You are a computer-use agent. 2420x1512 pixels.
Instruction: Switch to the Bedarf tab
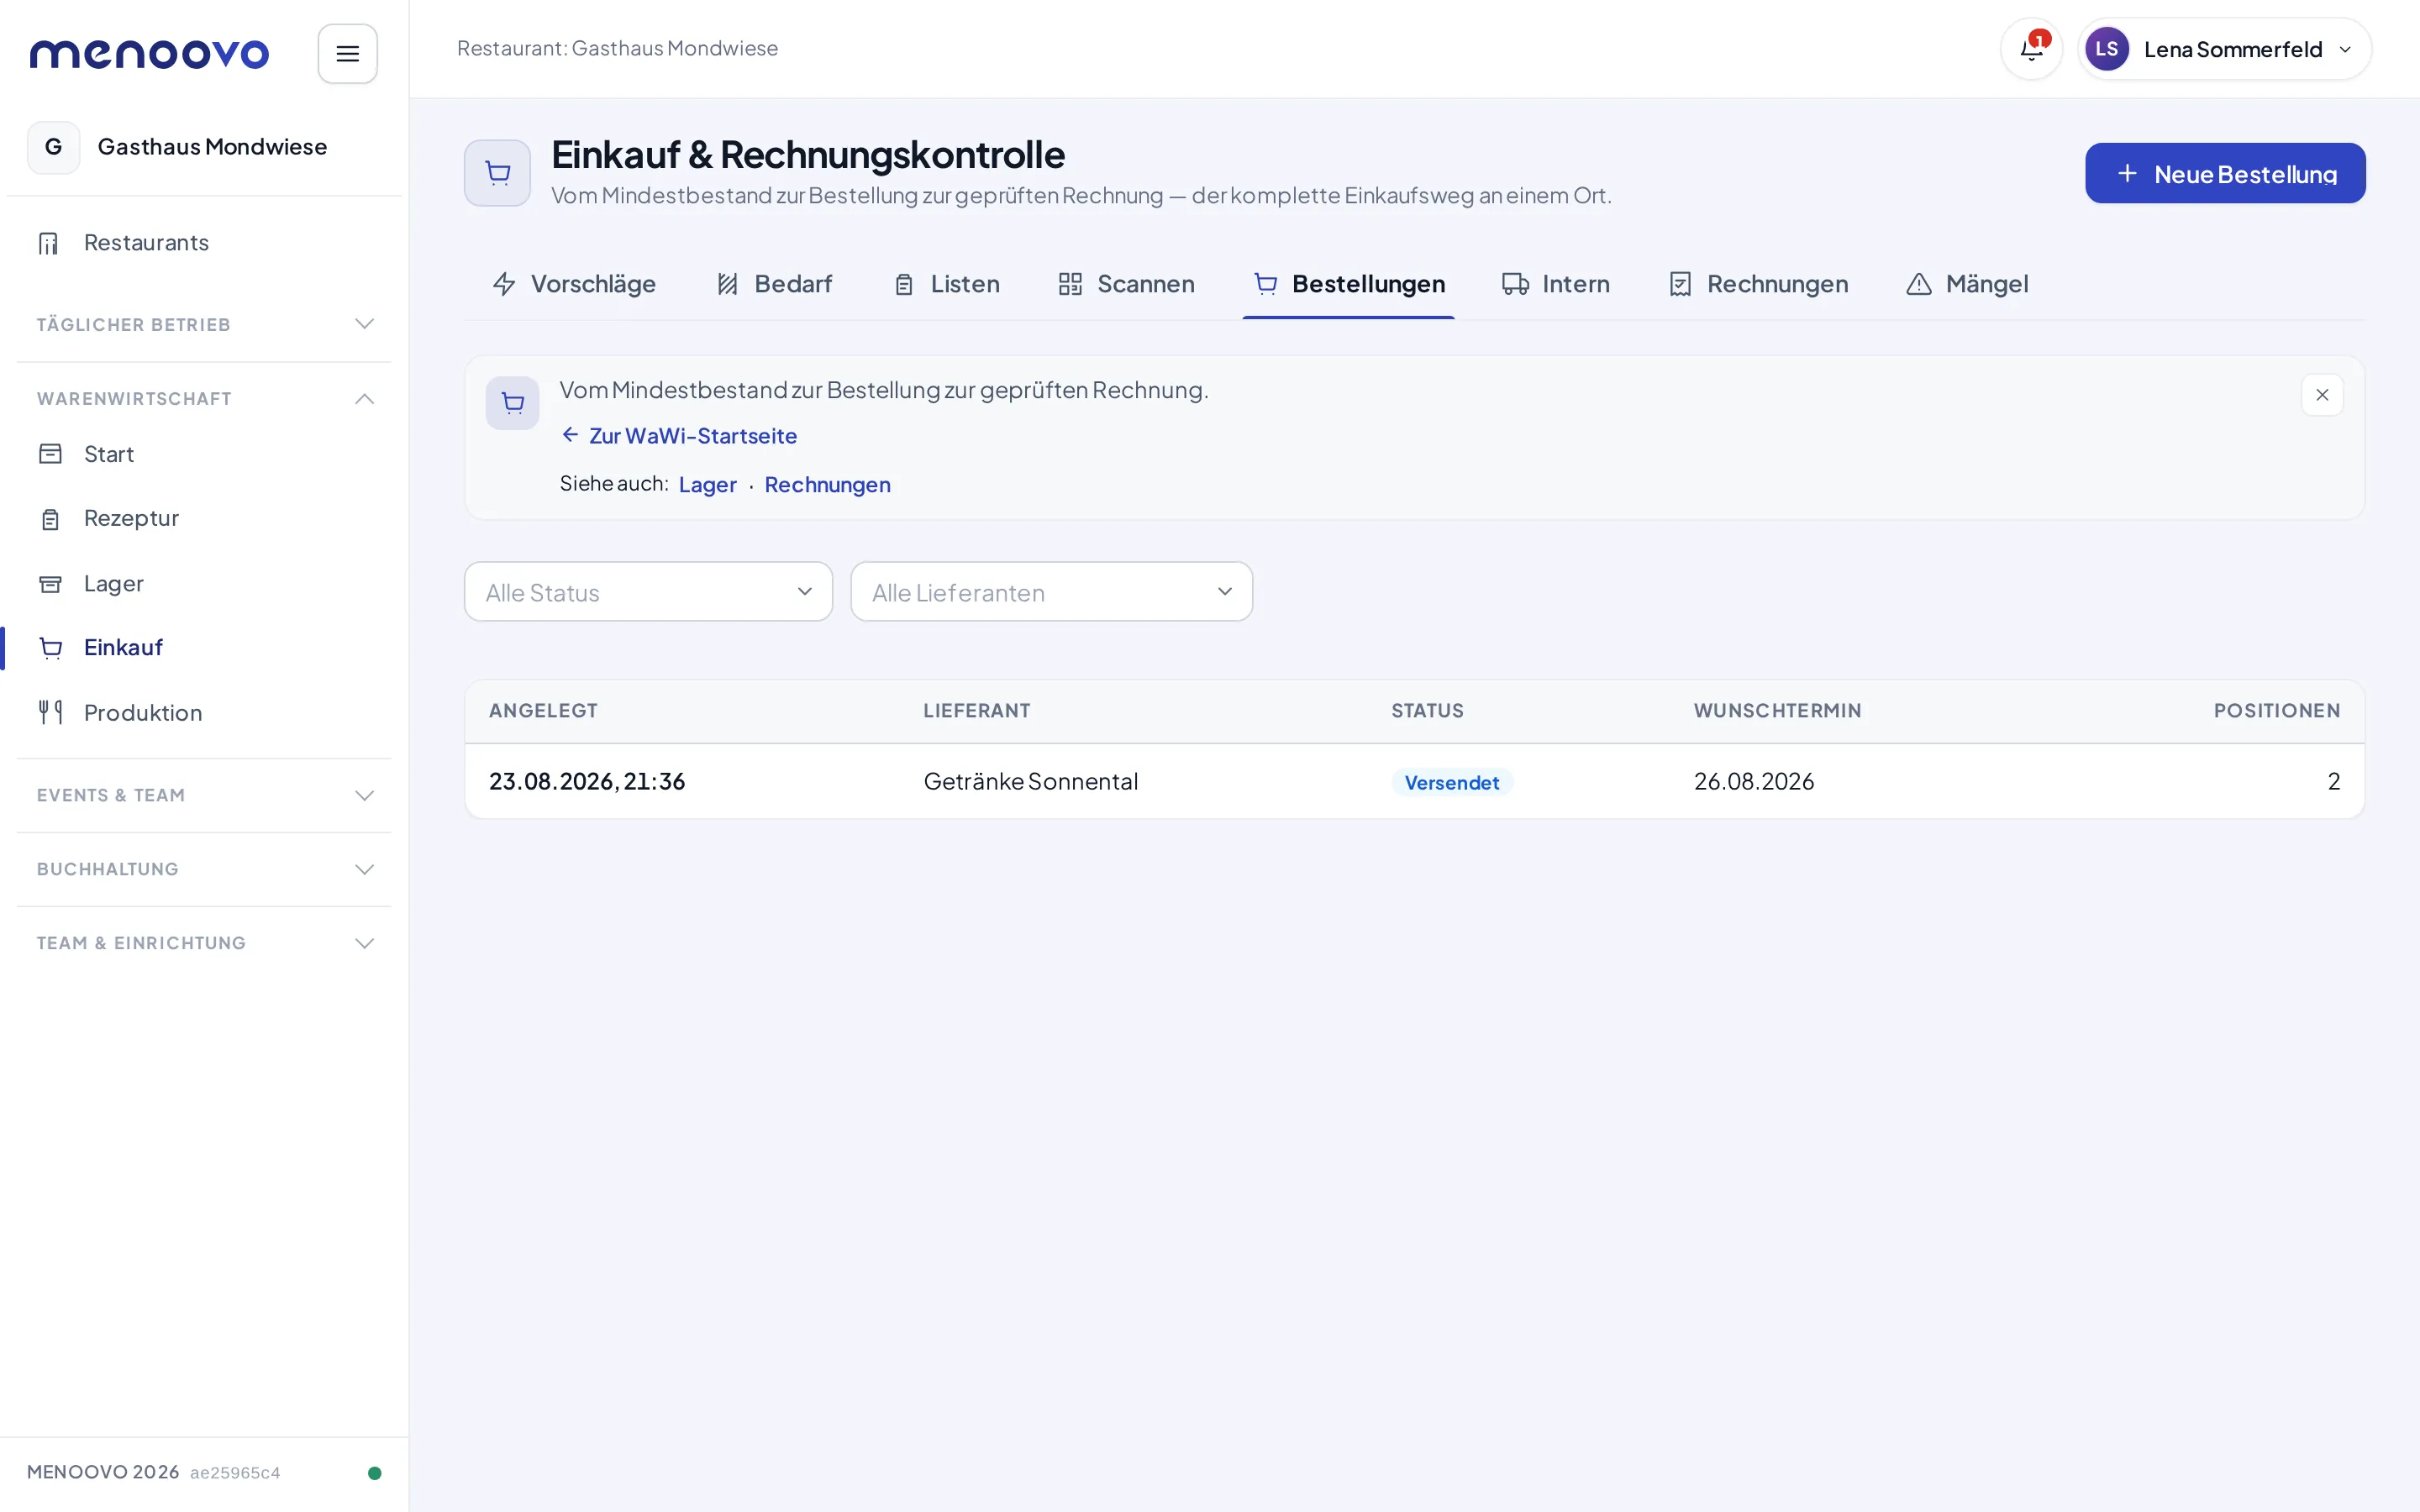[774, 284]
